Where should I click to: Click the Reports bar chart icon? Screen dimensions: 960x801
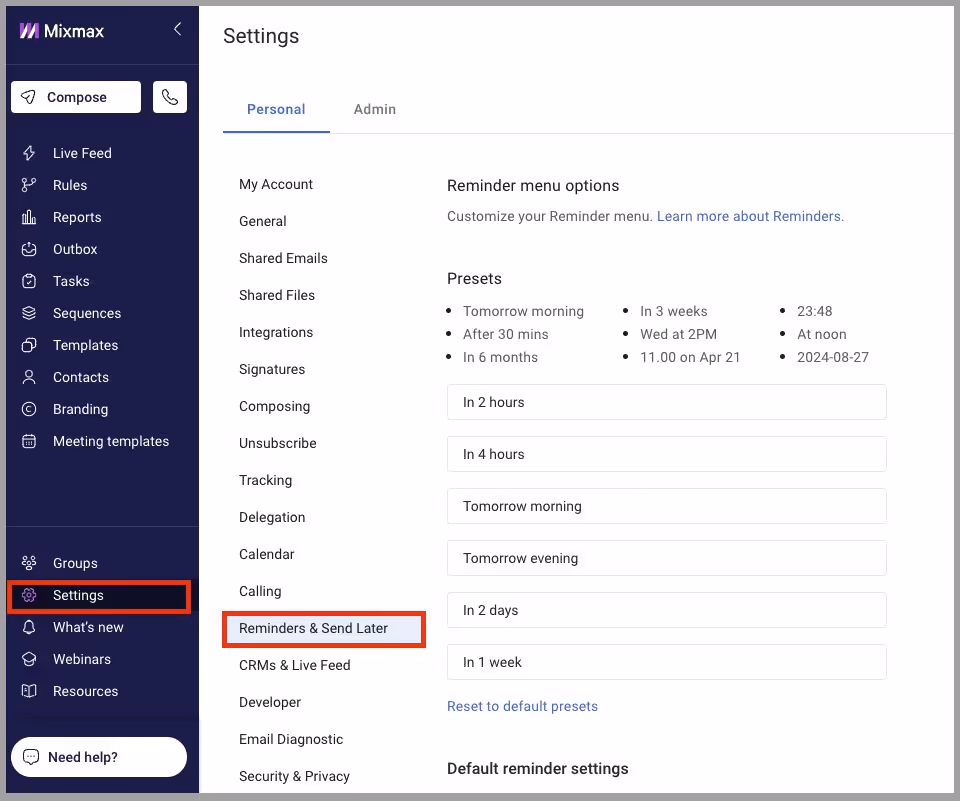click(29, 217)
